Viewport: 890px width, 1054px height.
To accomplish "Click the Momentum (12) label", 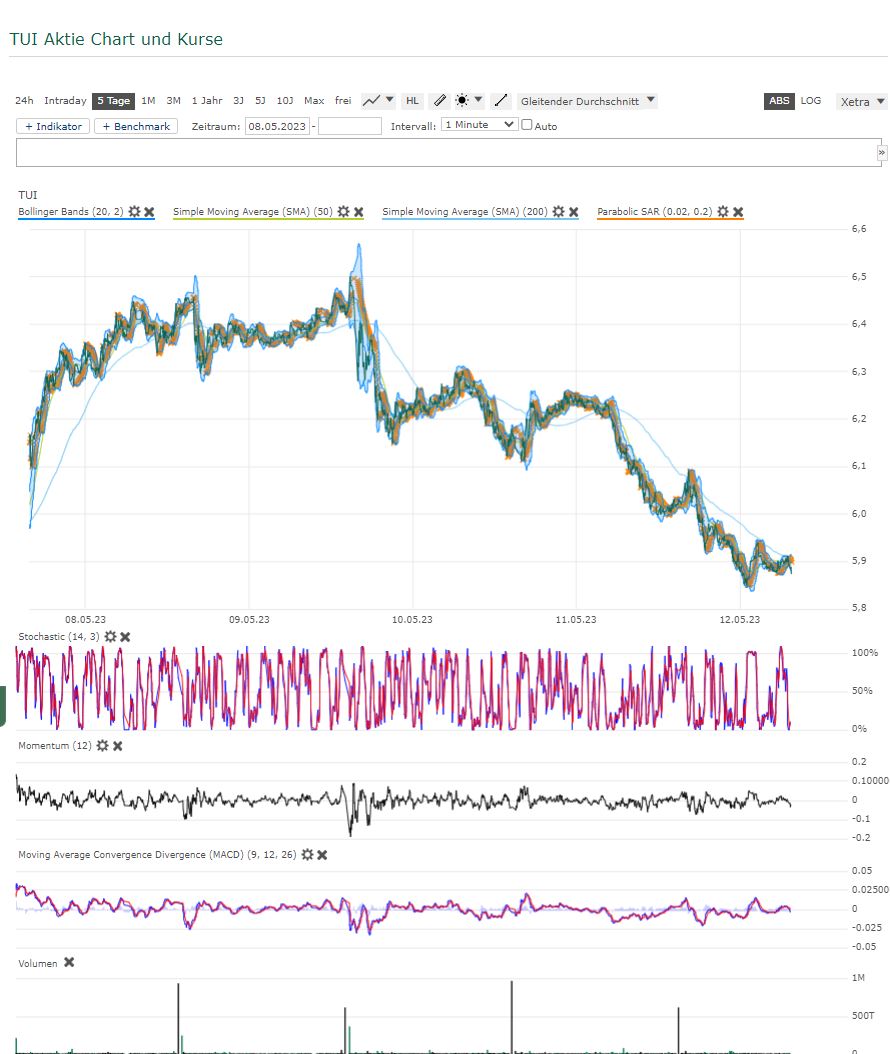I will (54, 745).
